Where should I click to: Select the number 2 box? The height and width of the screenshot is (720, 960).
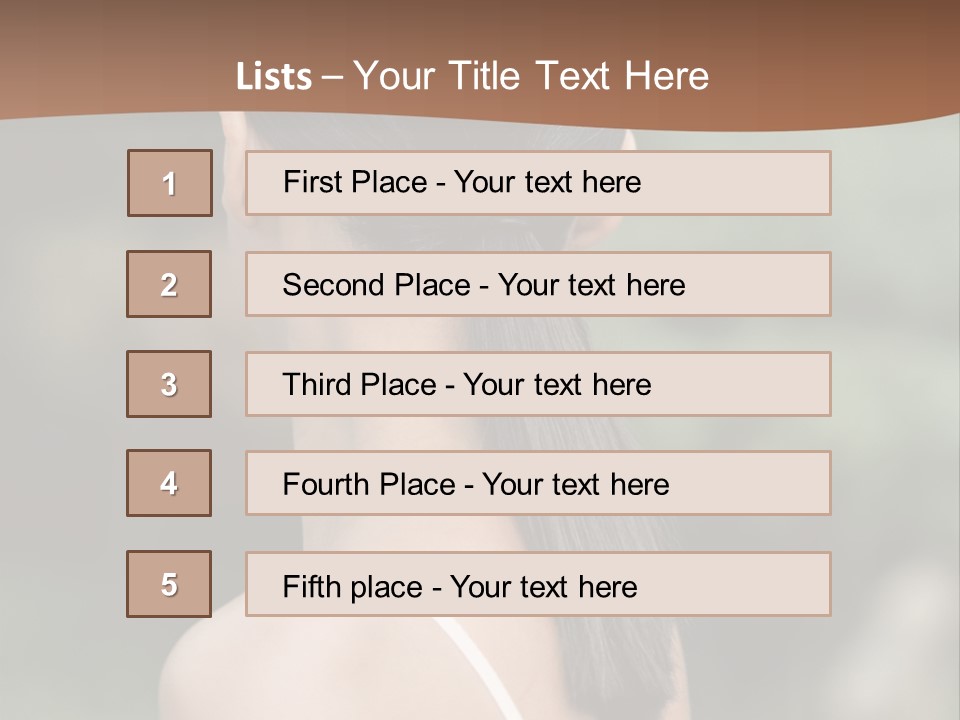pyautogui.click(x=169, y=284)
